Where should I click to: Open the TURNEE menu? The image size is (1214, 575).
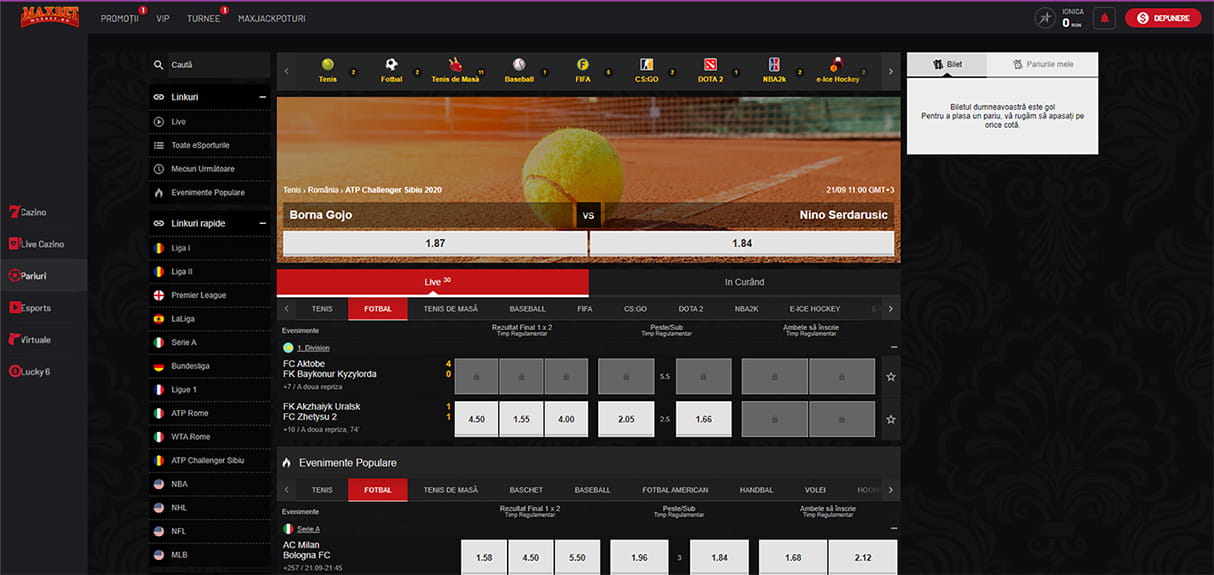click(204, 19)
